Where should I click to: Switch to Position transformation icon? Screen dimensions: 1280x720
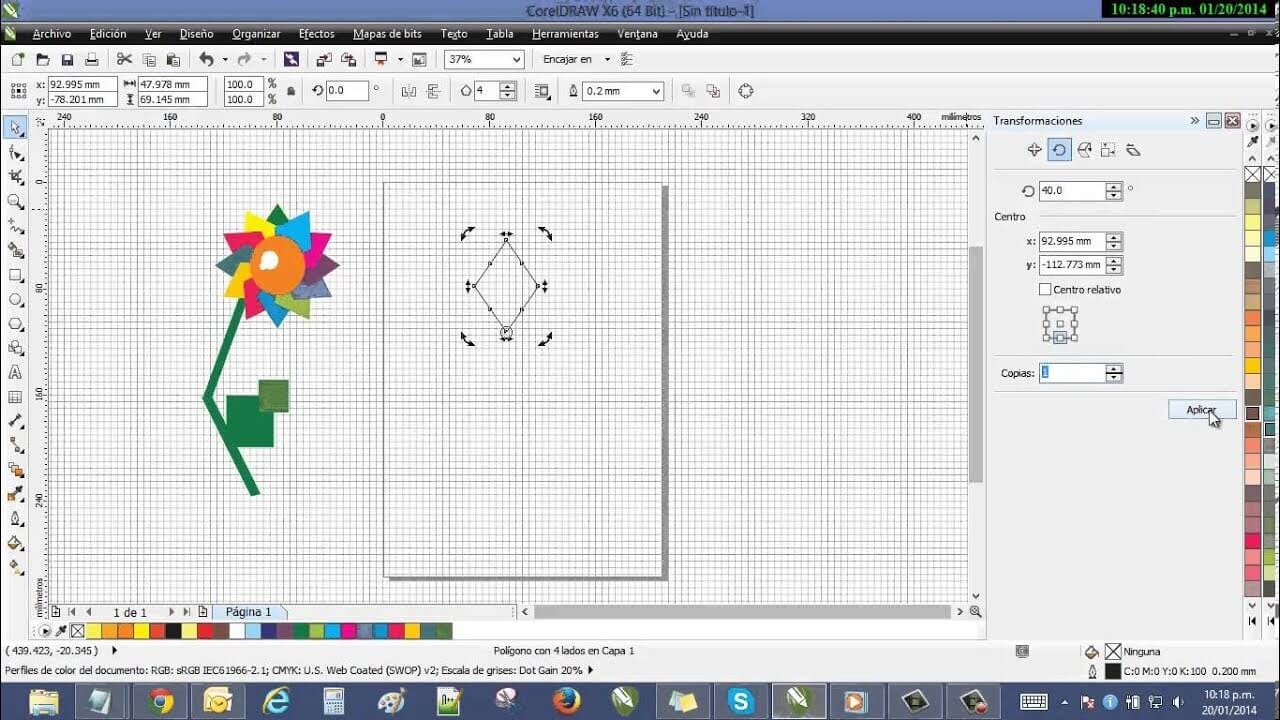coord(1034,150)
